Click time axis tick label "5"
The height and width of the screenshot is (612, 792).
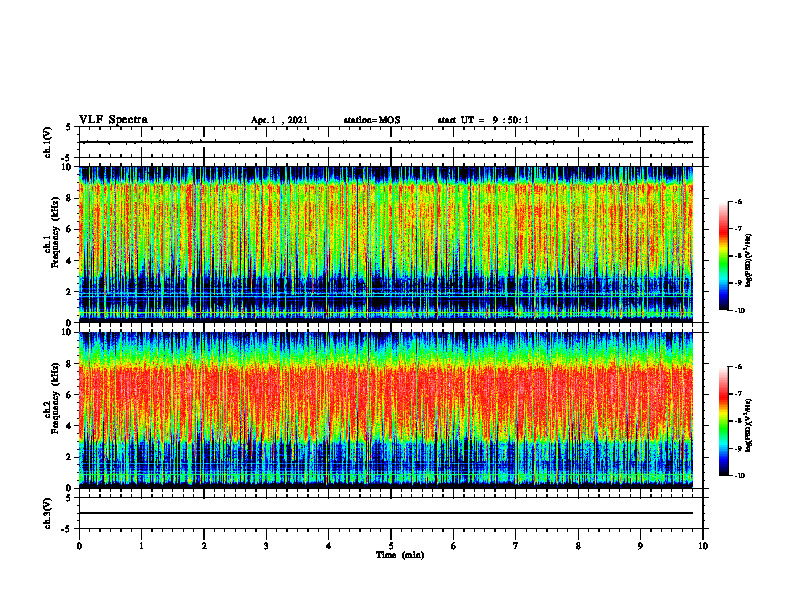(391, 546)
